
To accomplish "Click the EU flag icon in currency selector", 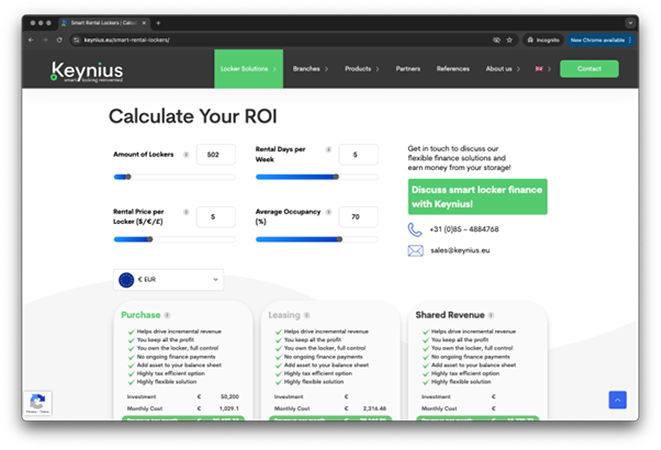I will (x=126, y=280).
